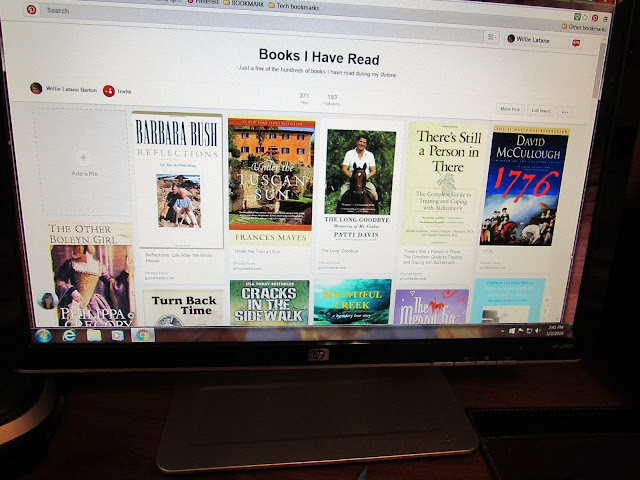Click 'The Long Goodbye' caption text
Viewport: 640px width, 480px height.
340,251
